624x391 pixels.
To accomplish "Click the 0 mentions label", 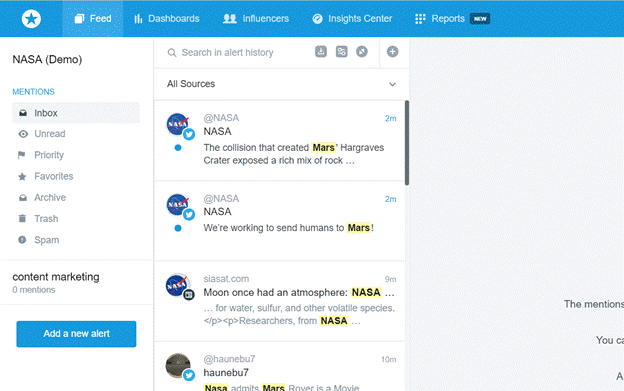I will pyautogui.click(x=34, y=290).
